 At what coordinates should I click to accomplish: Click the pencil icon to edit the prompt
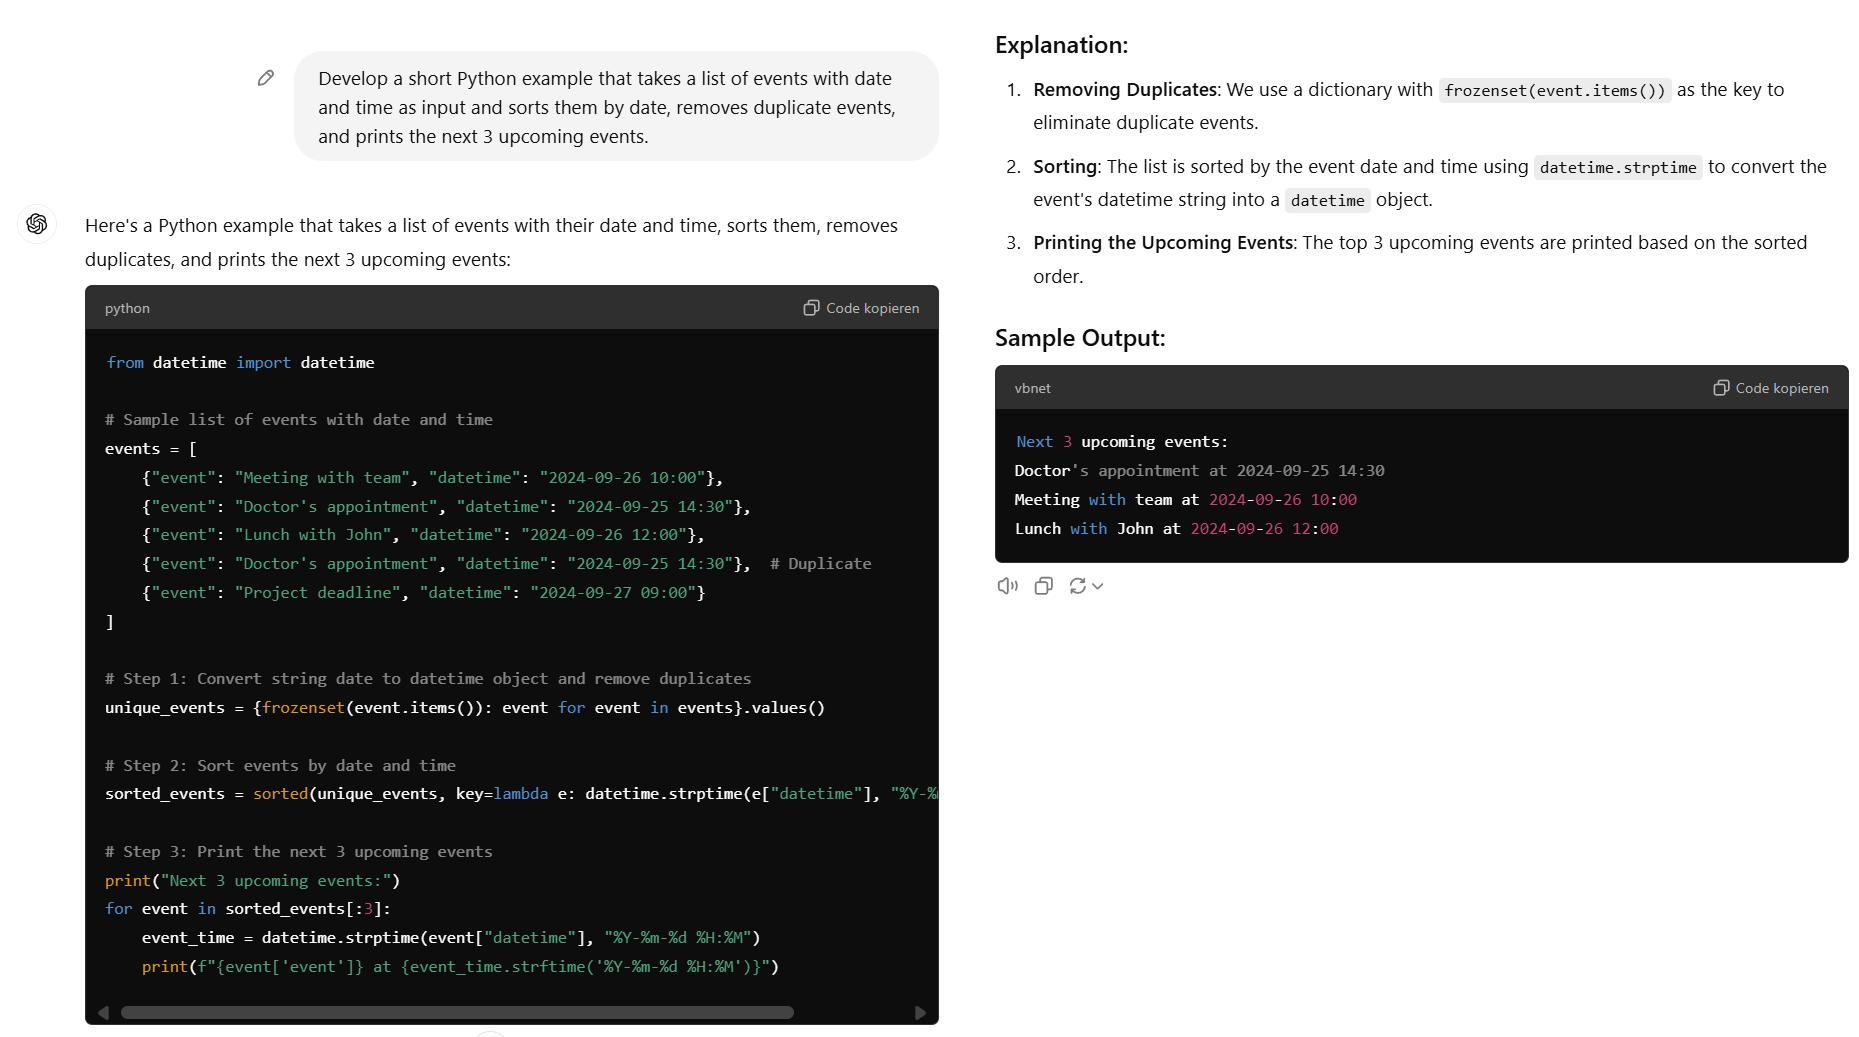(266, 78)
